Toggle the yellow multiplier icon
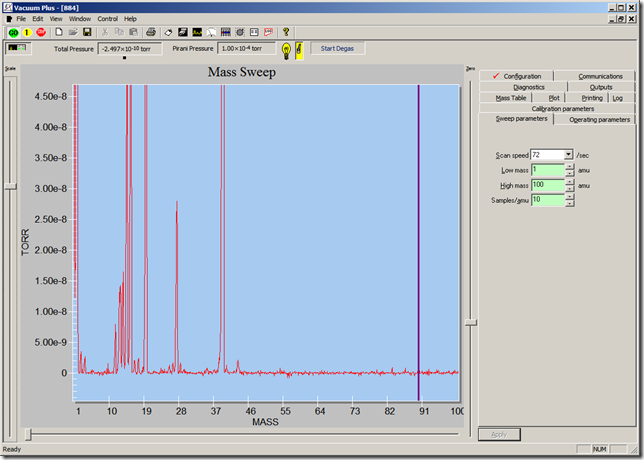 click(299, 51)
